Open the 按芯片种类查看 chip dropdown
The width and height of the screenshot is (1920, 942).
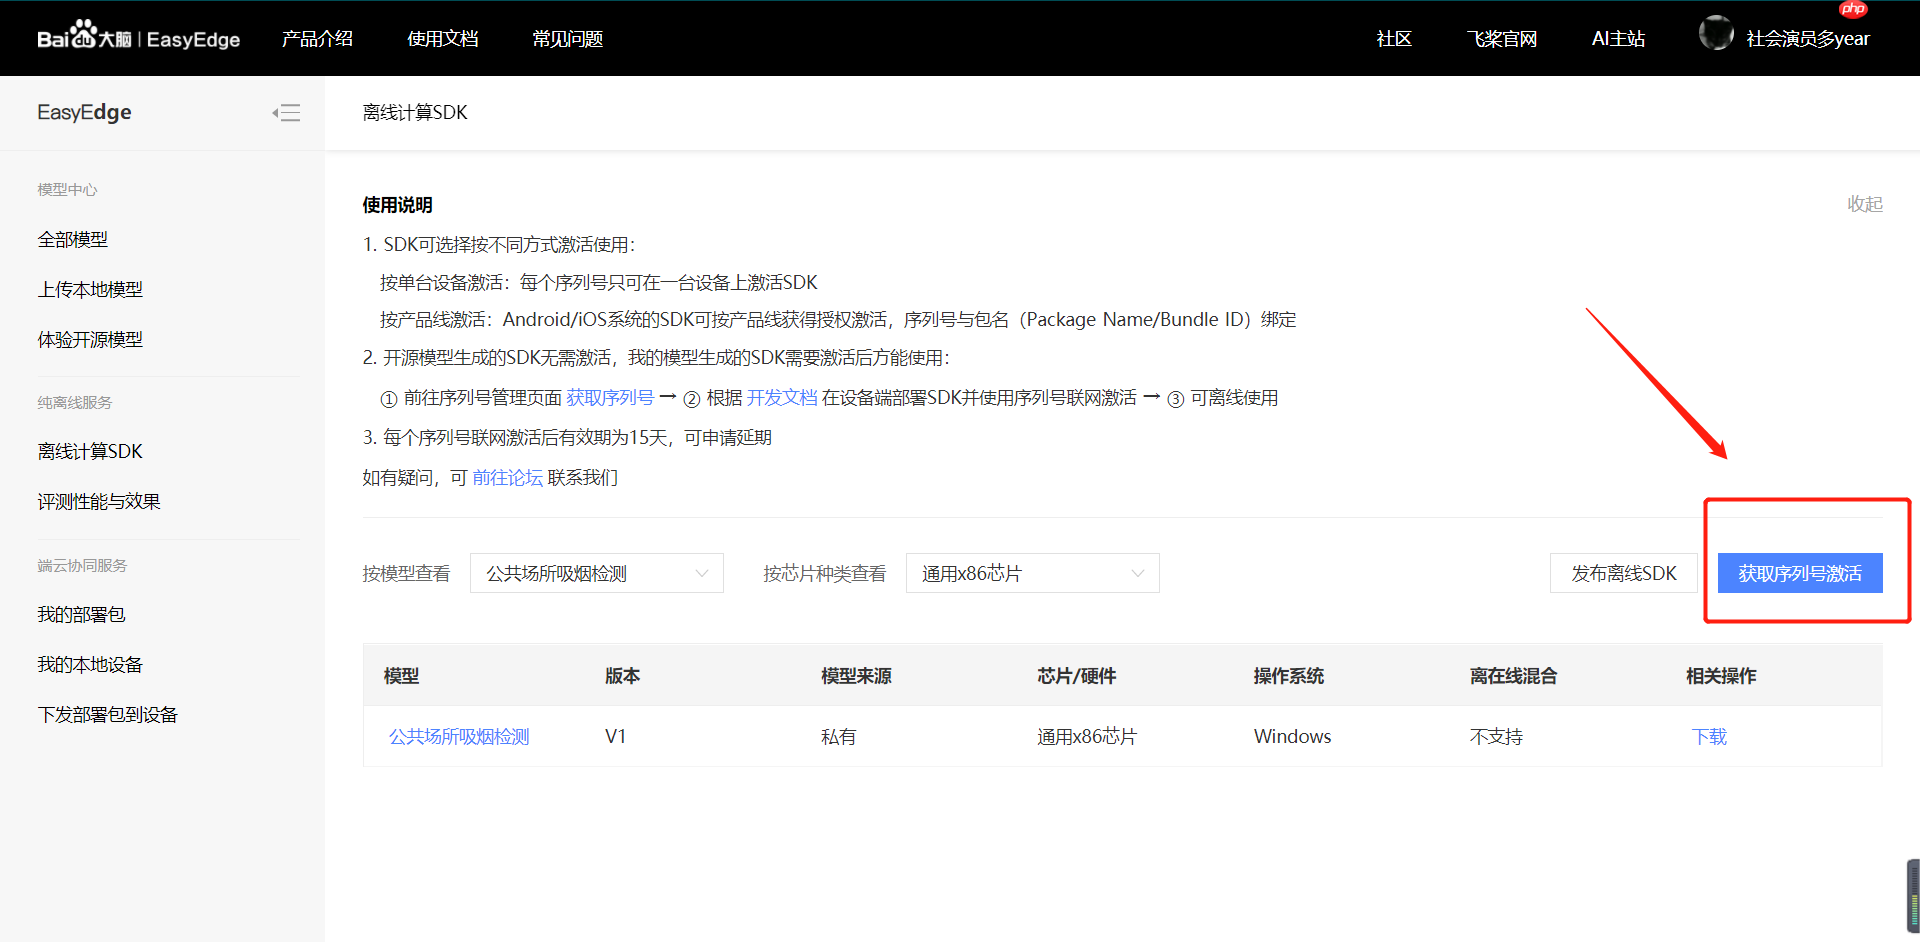pyautogui.click(x=1032, y=572)
